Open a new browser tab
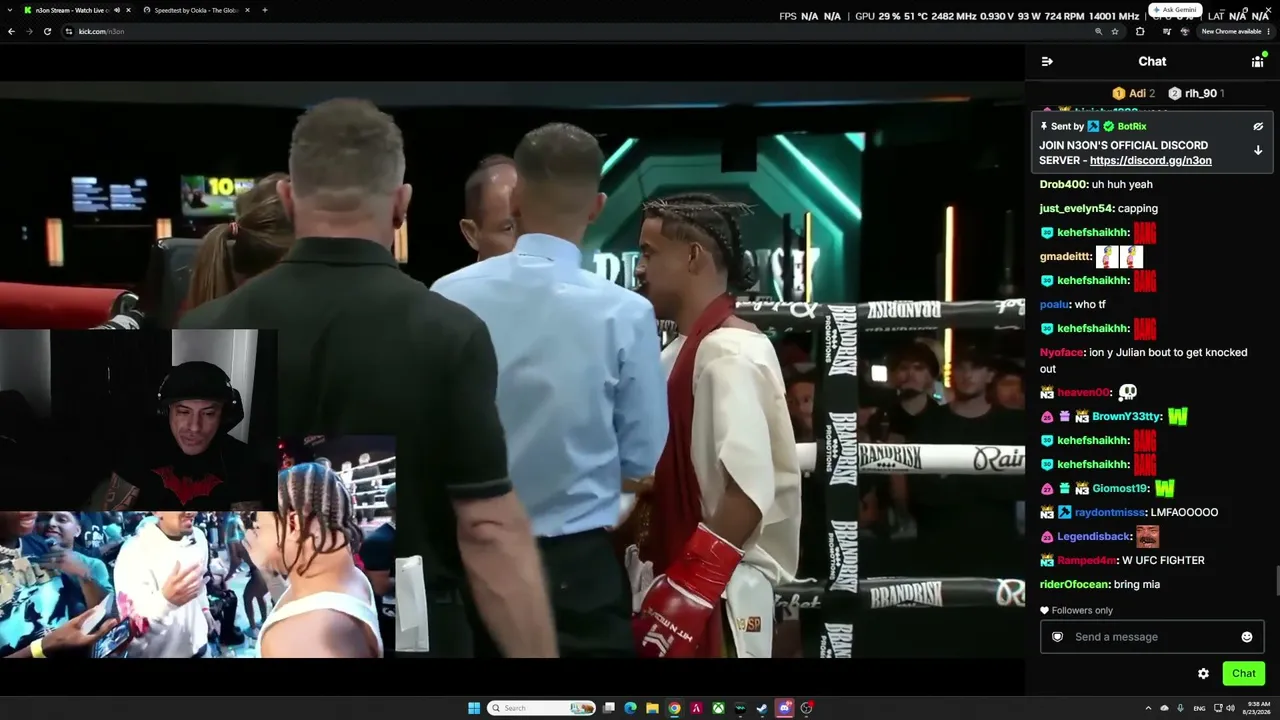This screenshot has width=1280, height=720. pyautogui.click(x=264, y=10)
